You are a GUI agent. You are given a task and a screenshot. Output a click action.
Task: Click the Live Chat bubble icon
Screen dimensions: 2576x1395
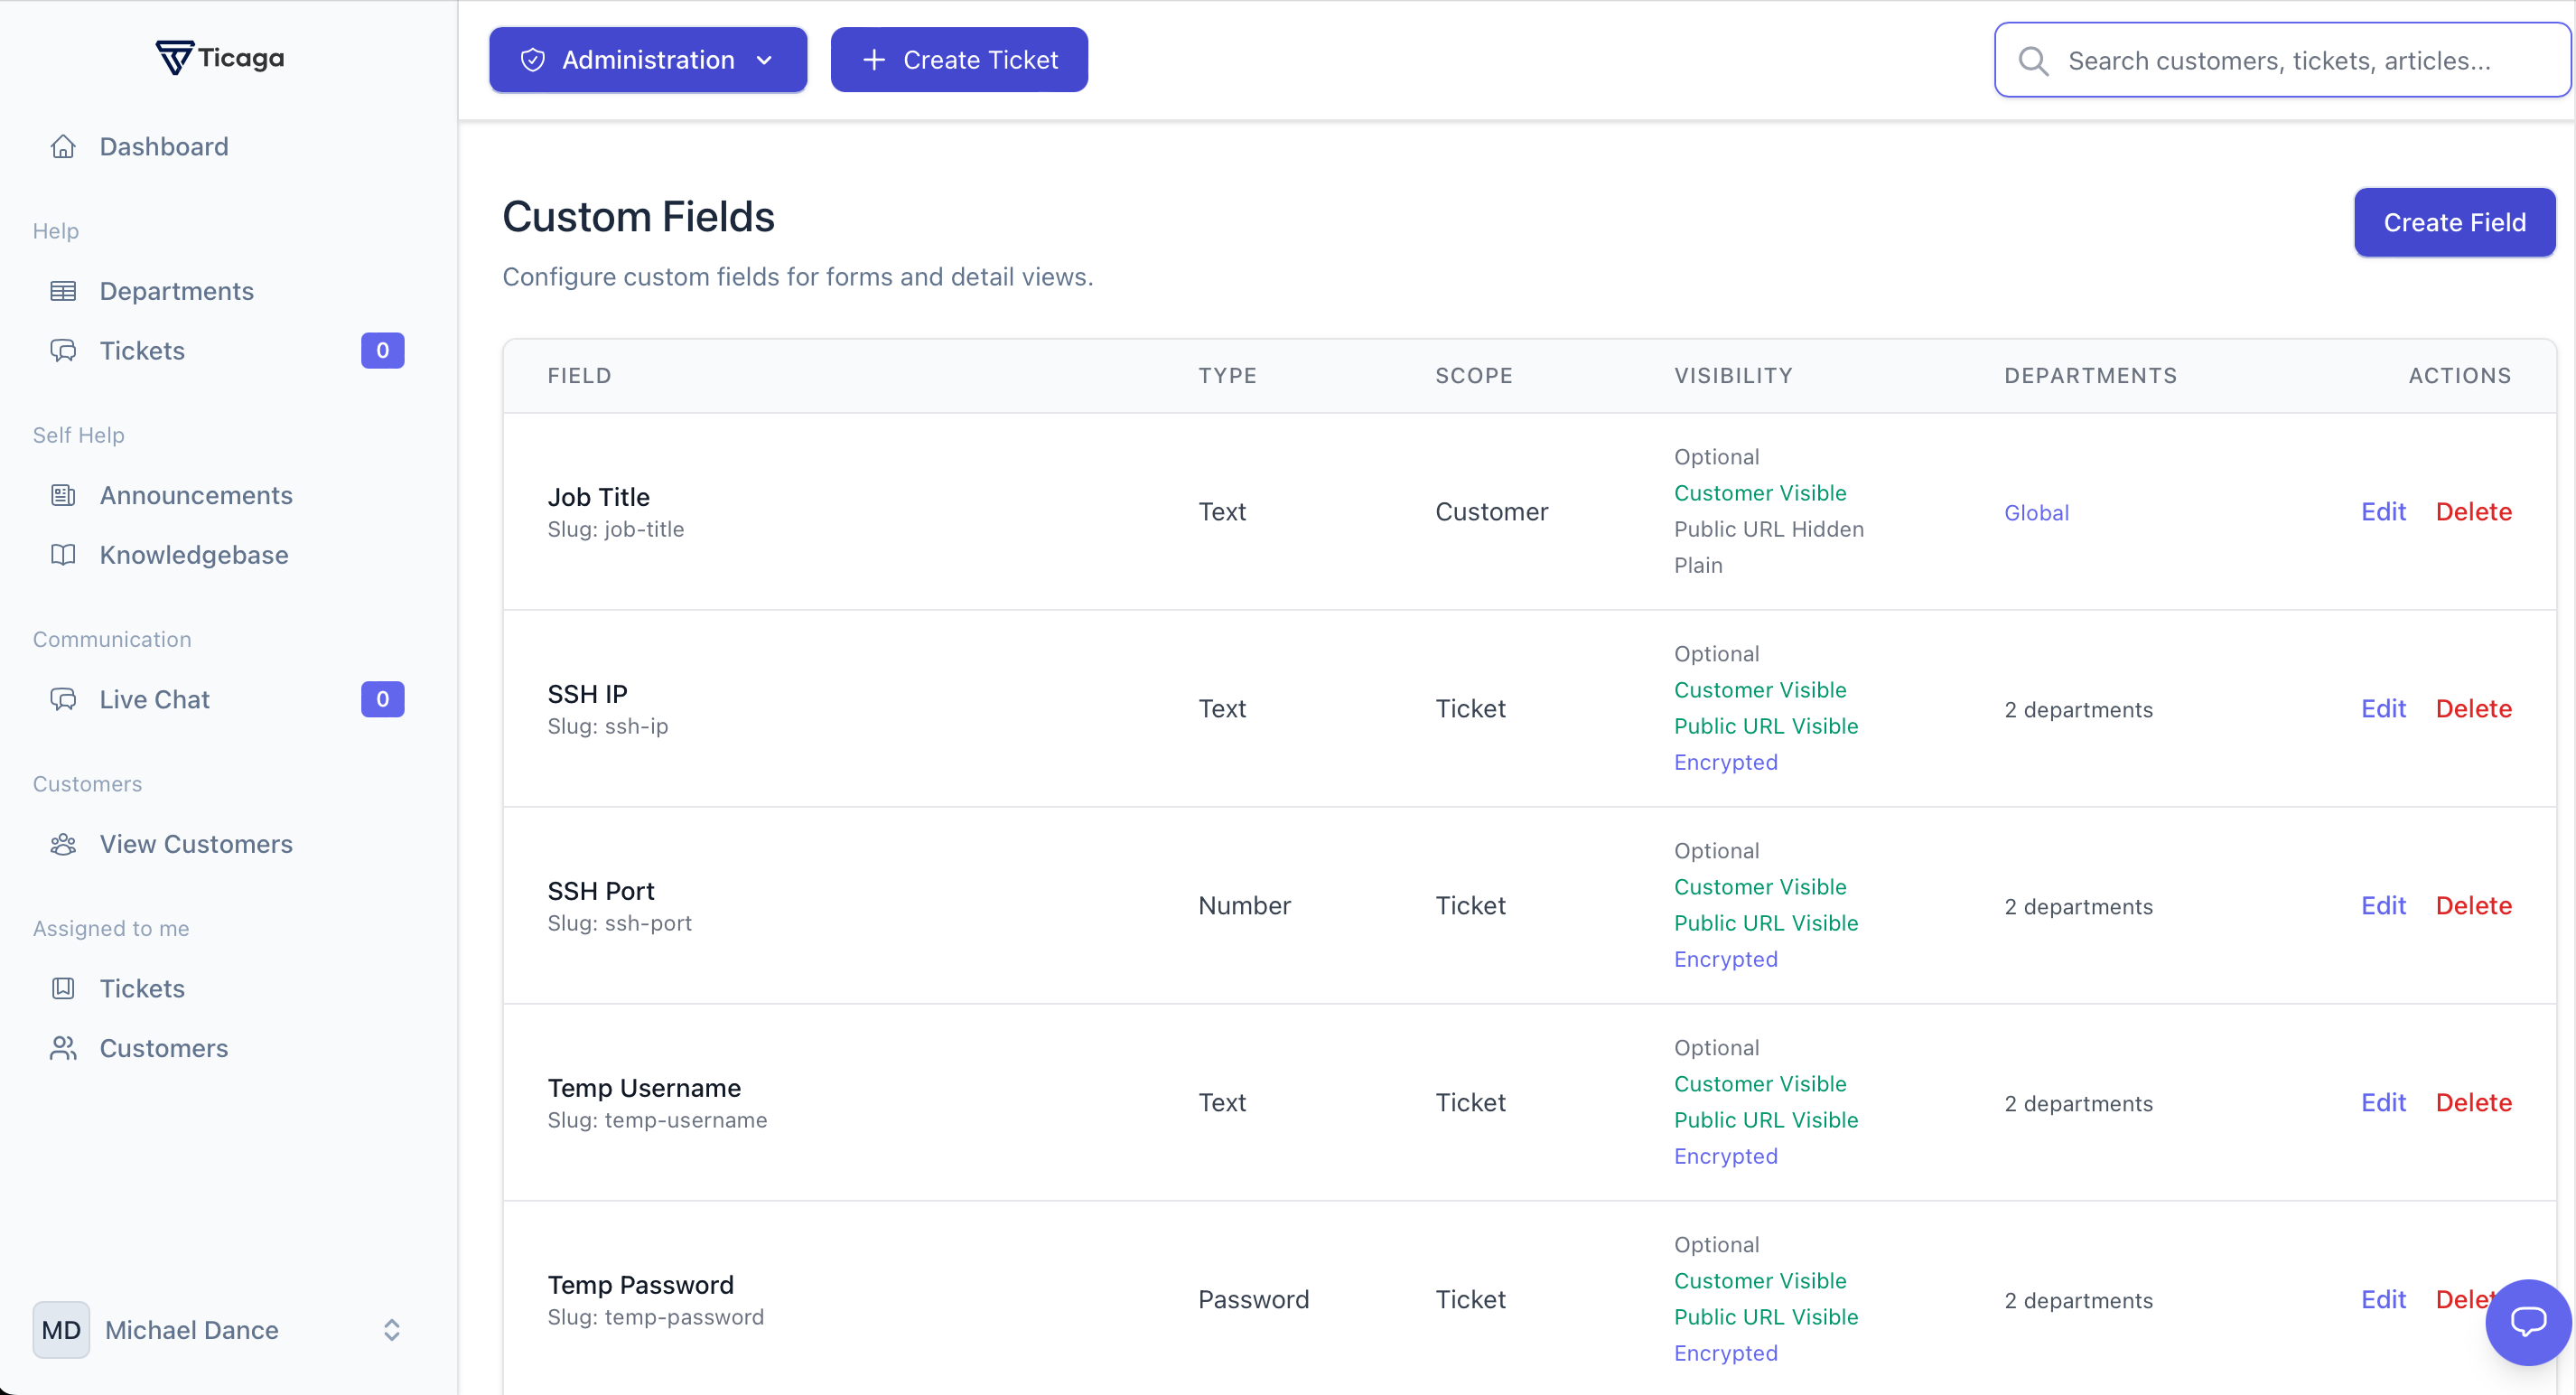pyautogui.click(x=63, y=699)
